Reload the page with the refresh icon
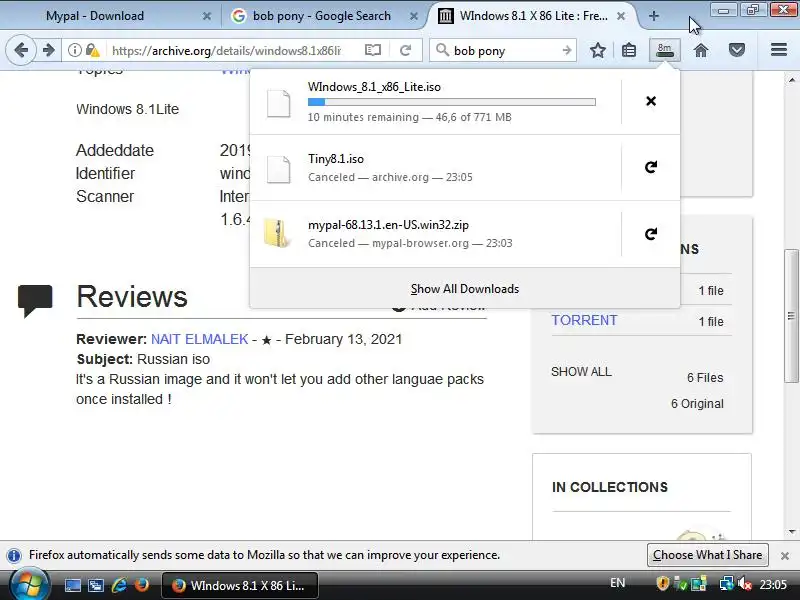 [x=406, y=50]
